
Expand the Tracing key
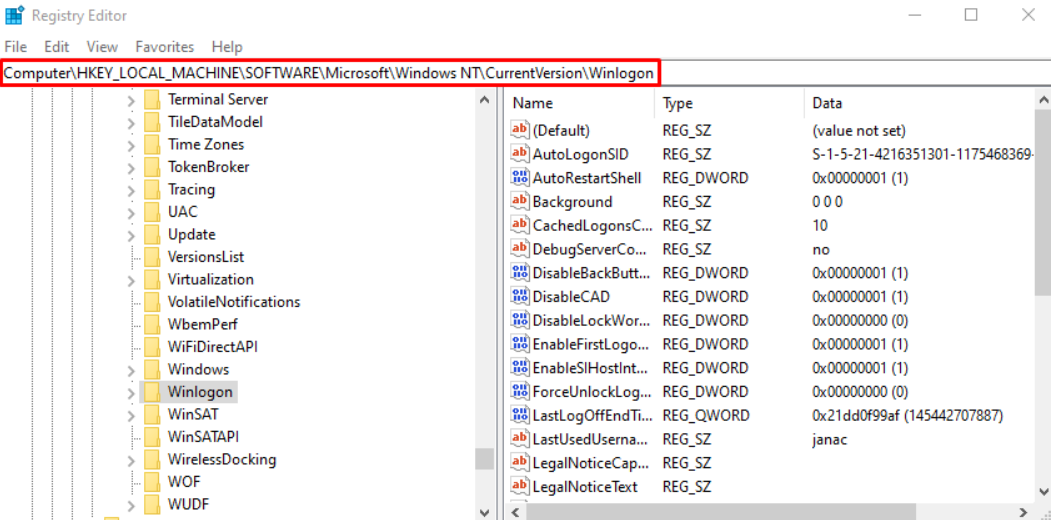click(131, 190)
